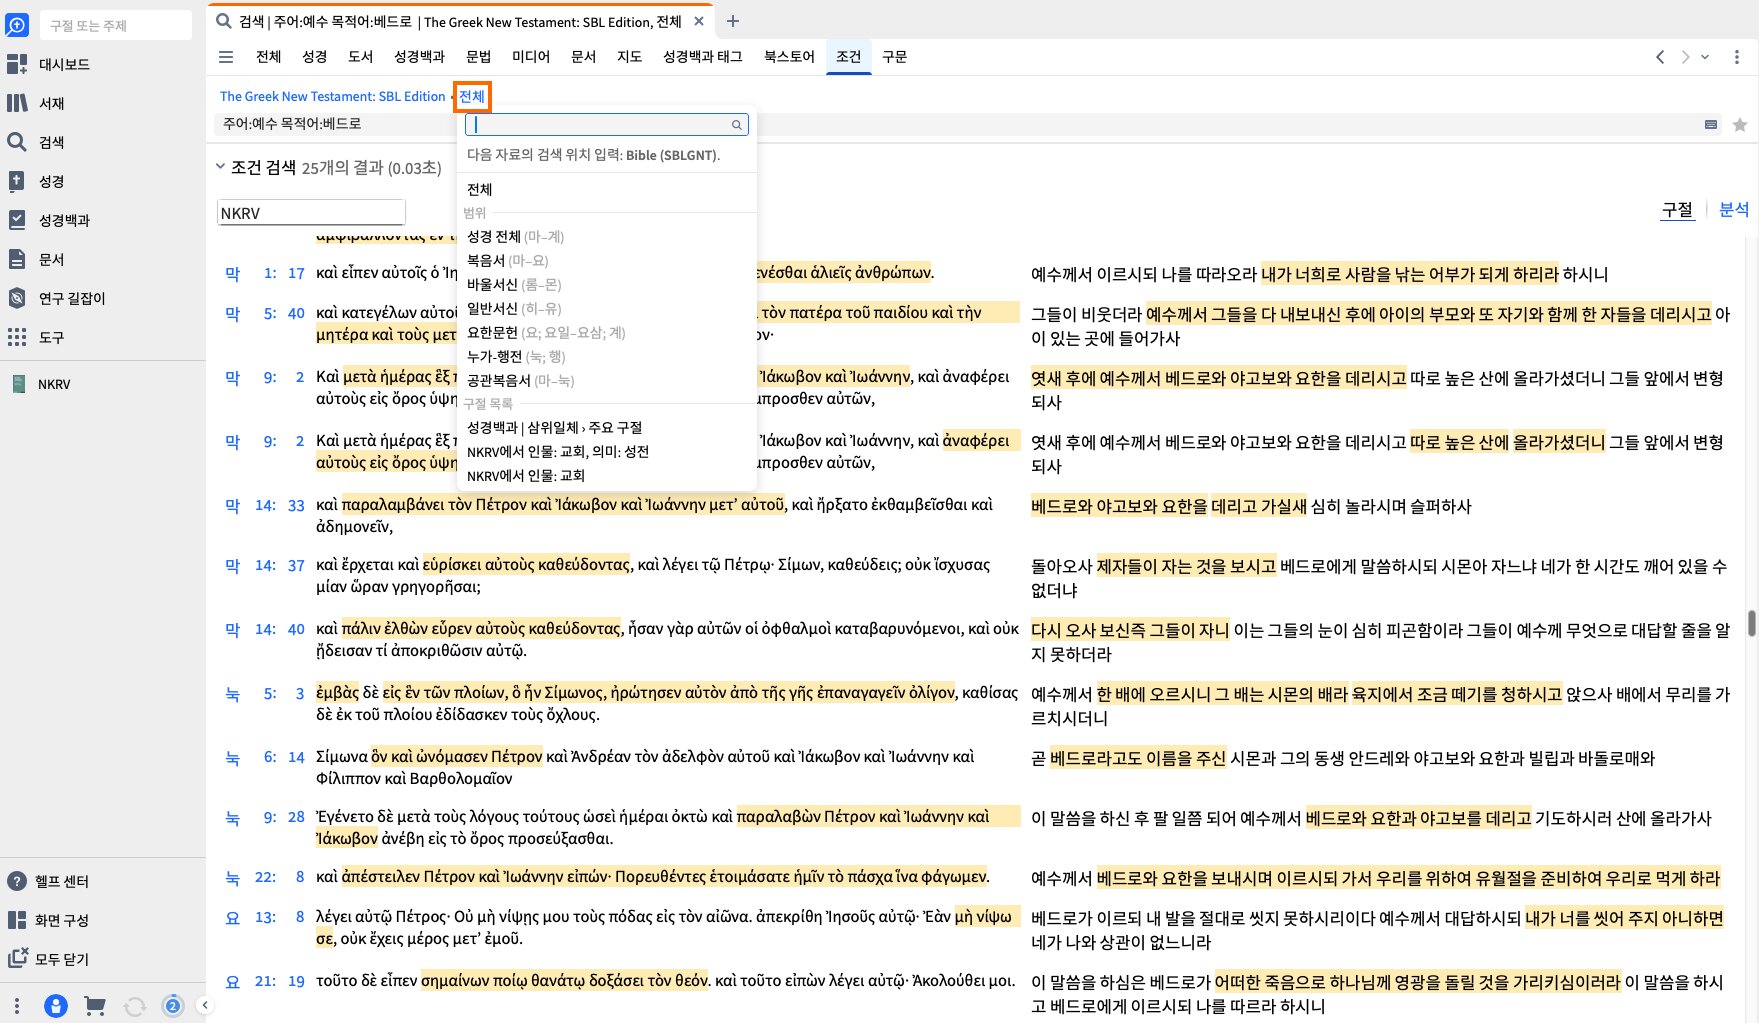Open the 눅 22:8 verse reference
Screen dimensions: 1759x1023
[x=265, y=878]
